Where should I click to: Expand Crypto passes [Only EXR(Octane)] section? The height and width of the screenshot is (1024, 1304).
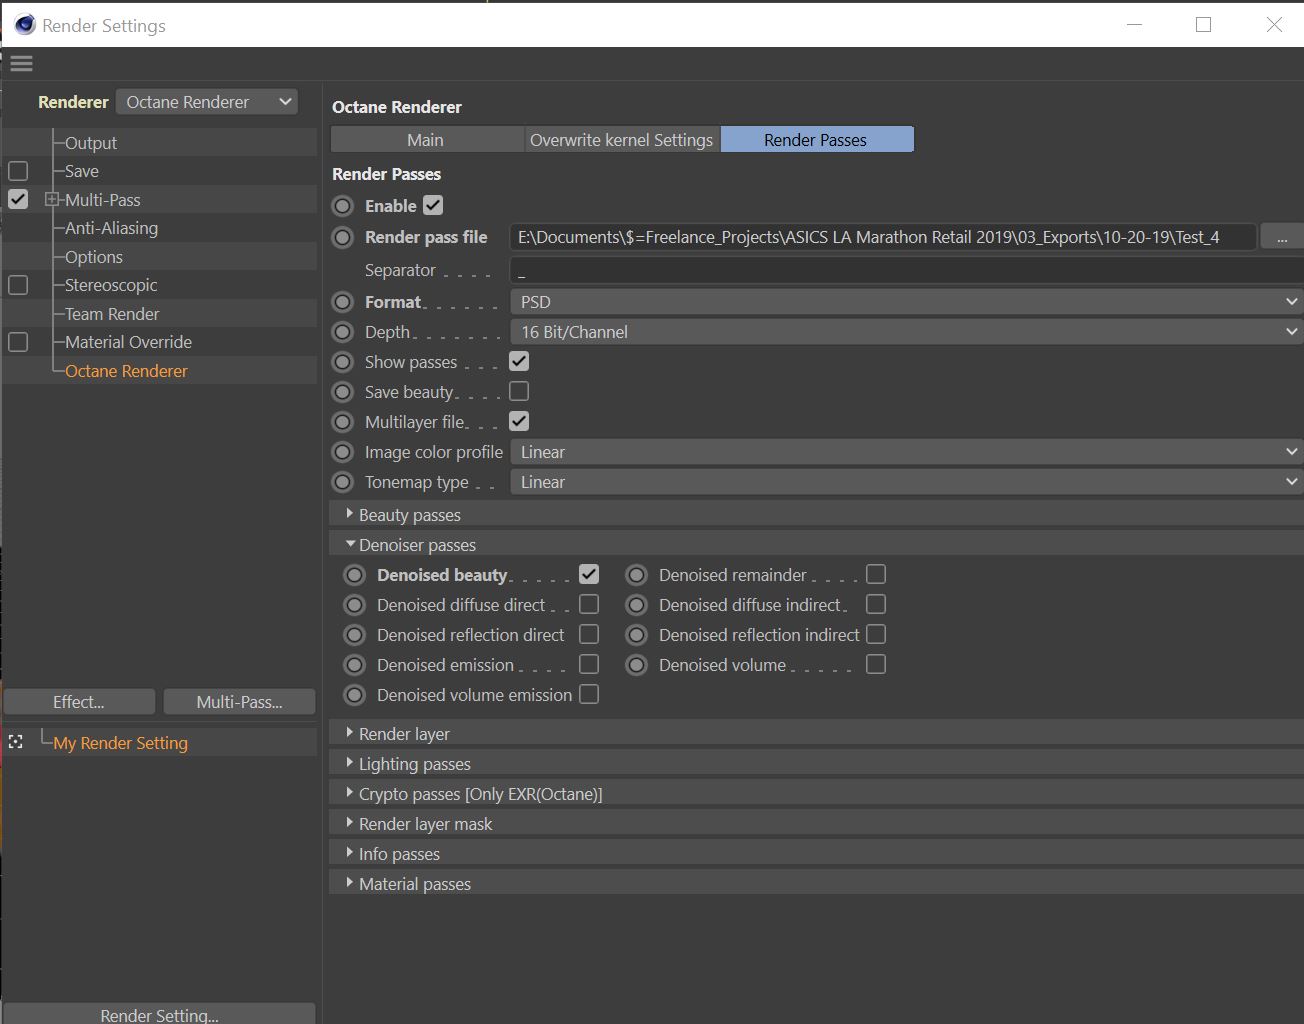[349, 793]
